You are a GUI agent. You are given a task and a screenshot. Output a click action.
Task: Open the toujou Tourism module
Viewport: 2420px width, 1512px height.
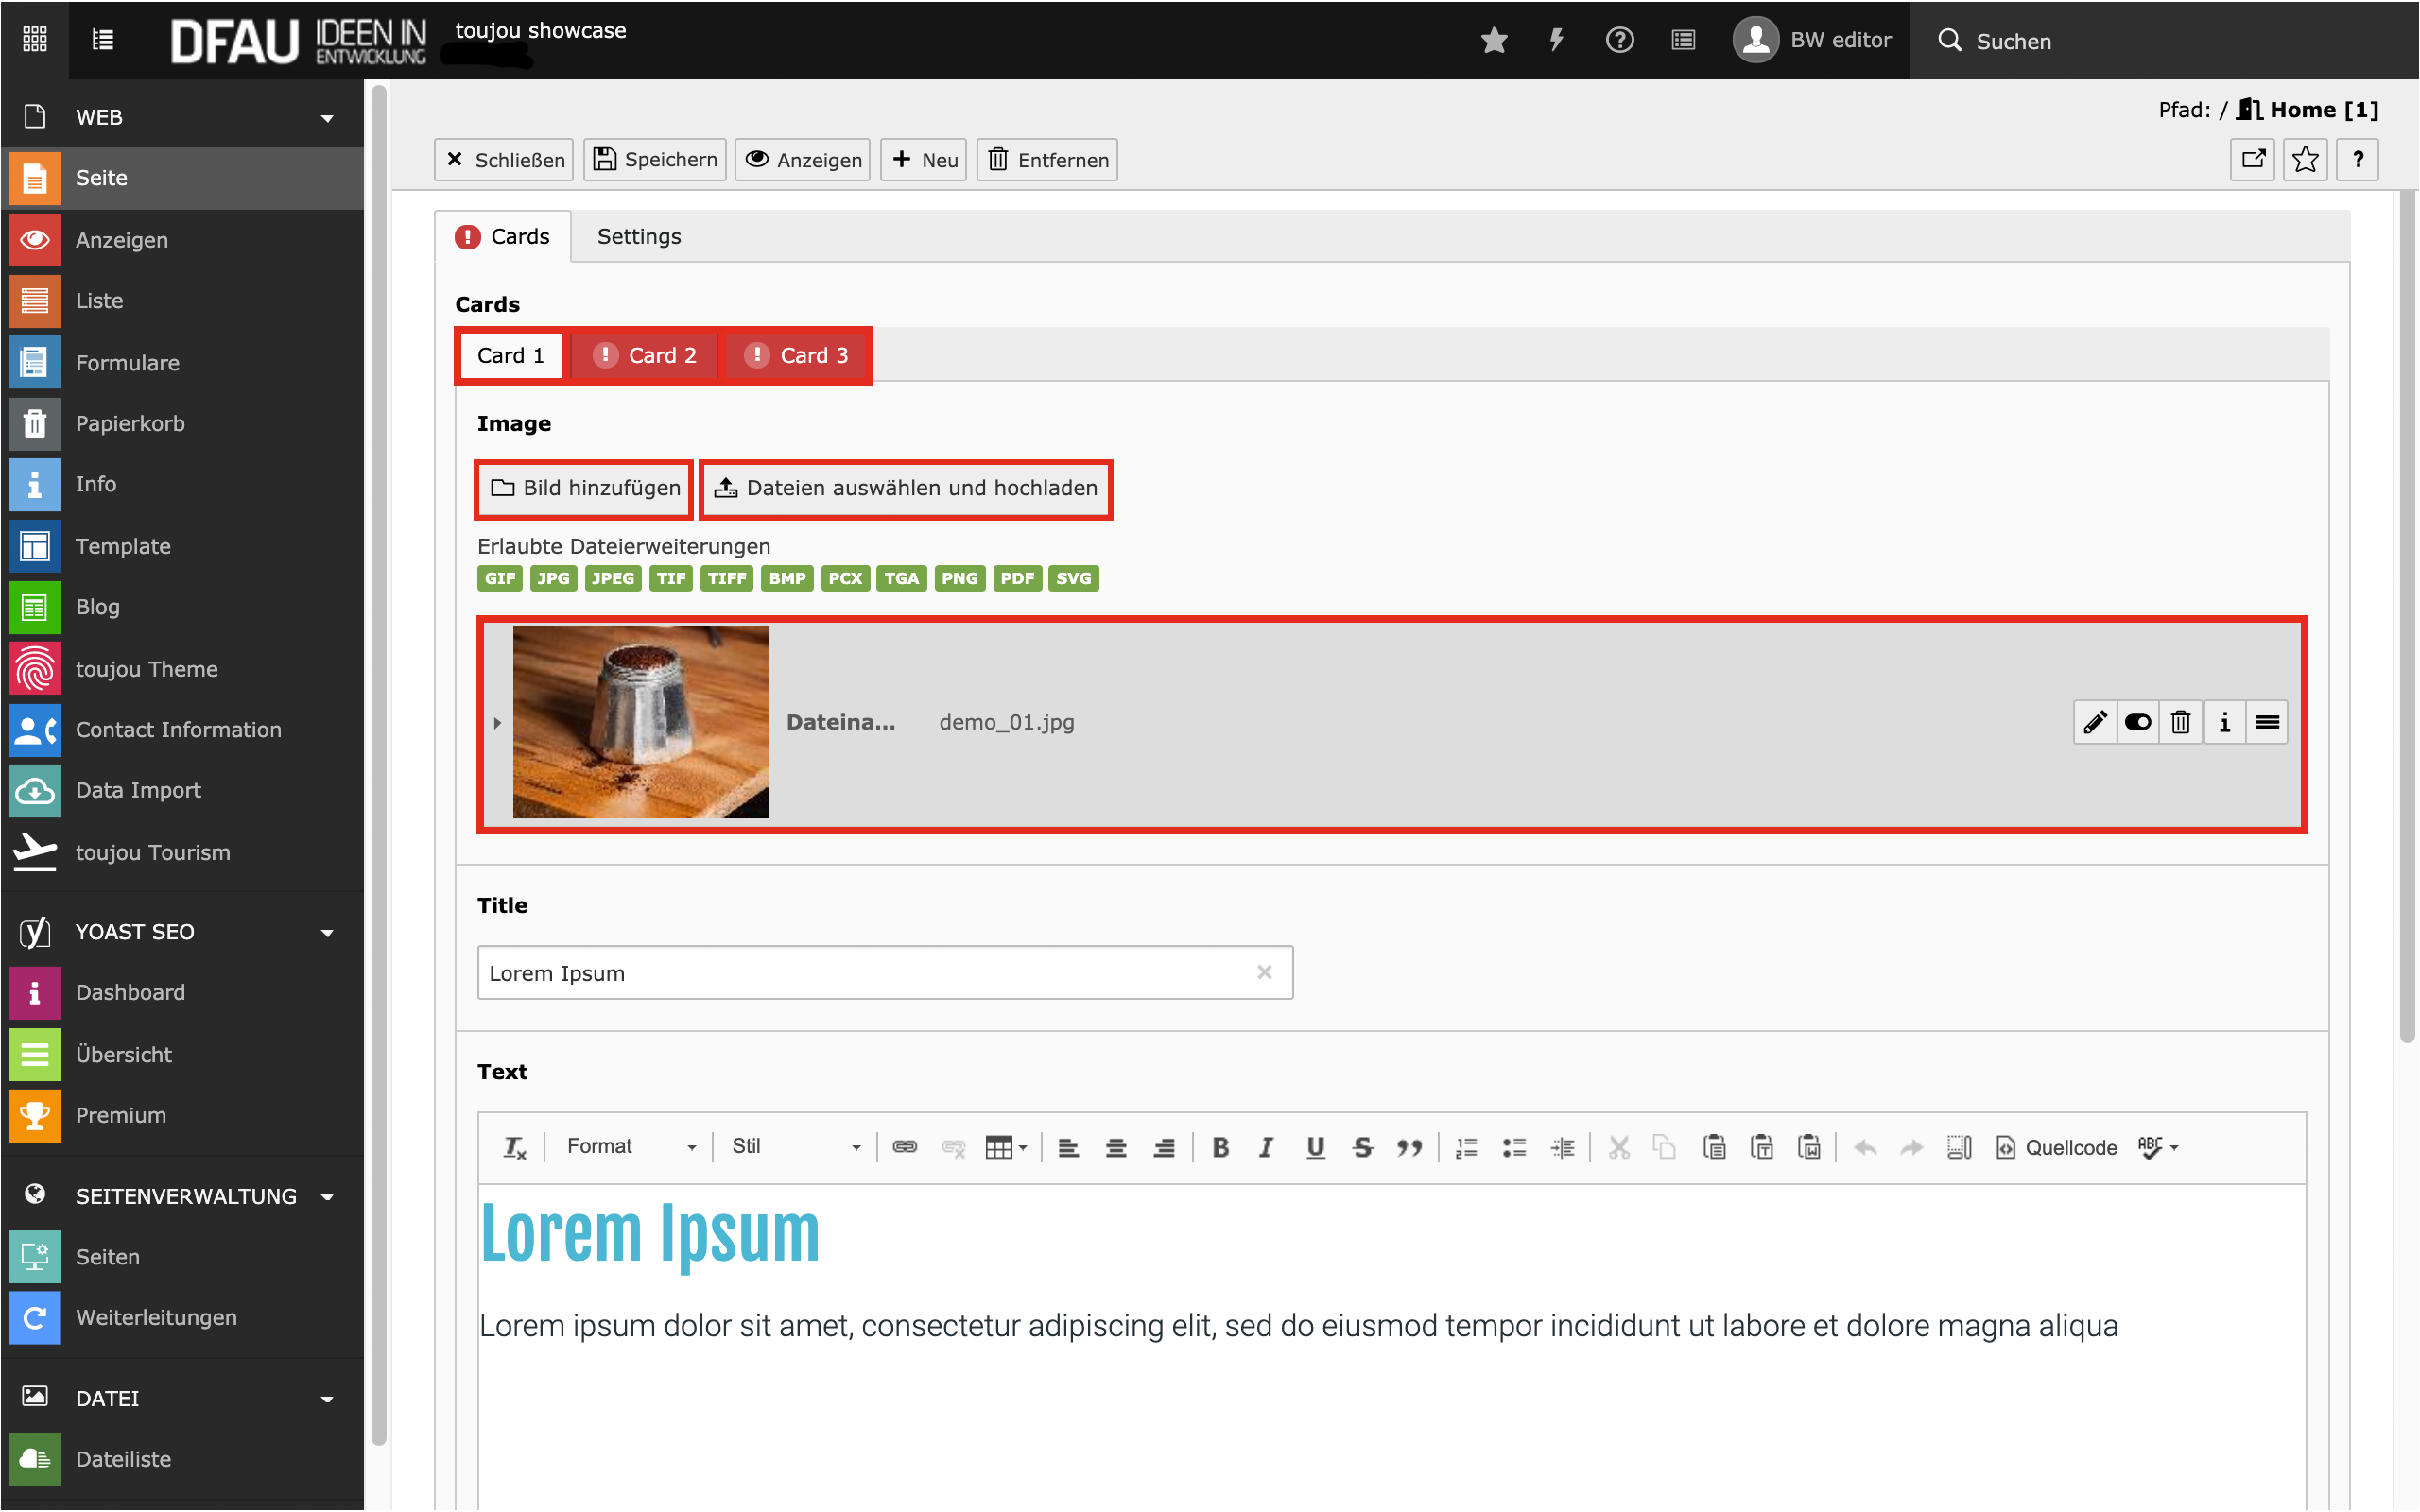point(182,852)
